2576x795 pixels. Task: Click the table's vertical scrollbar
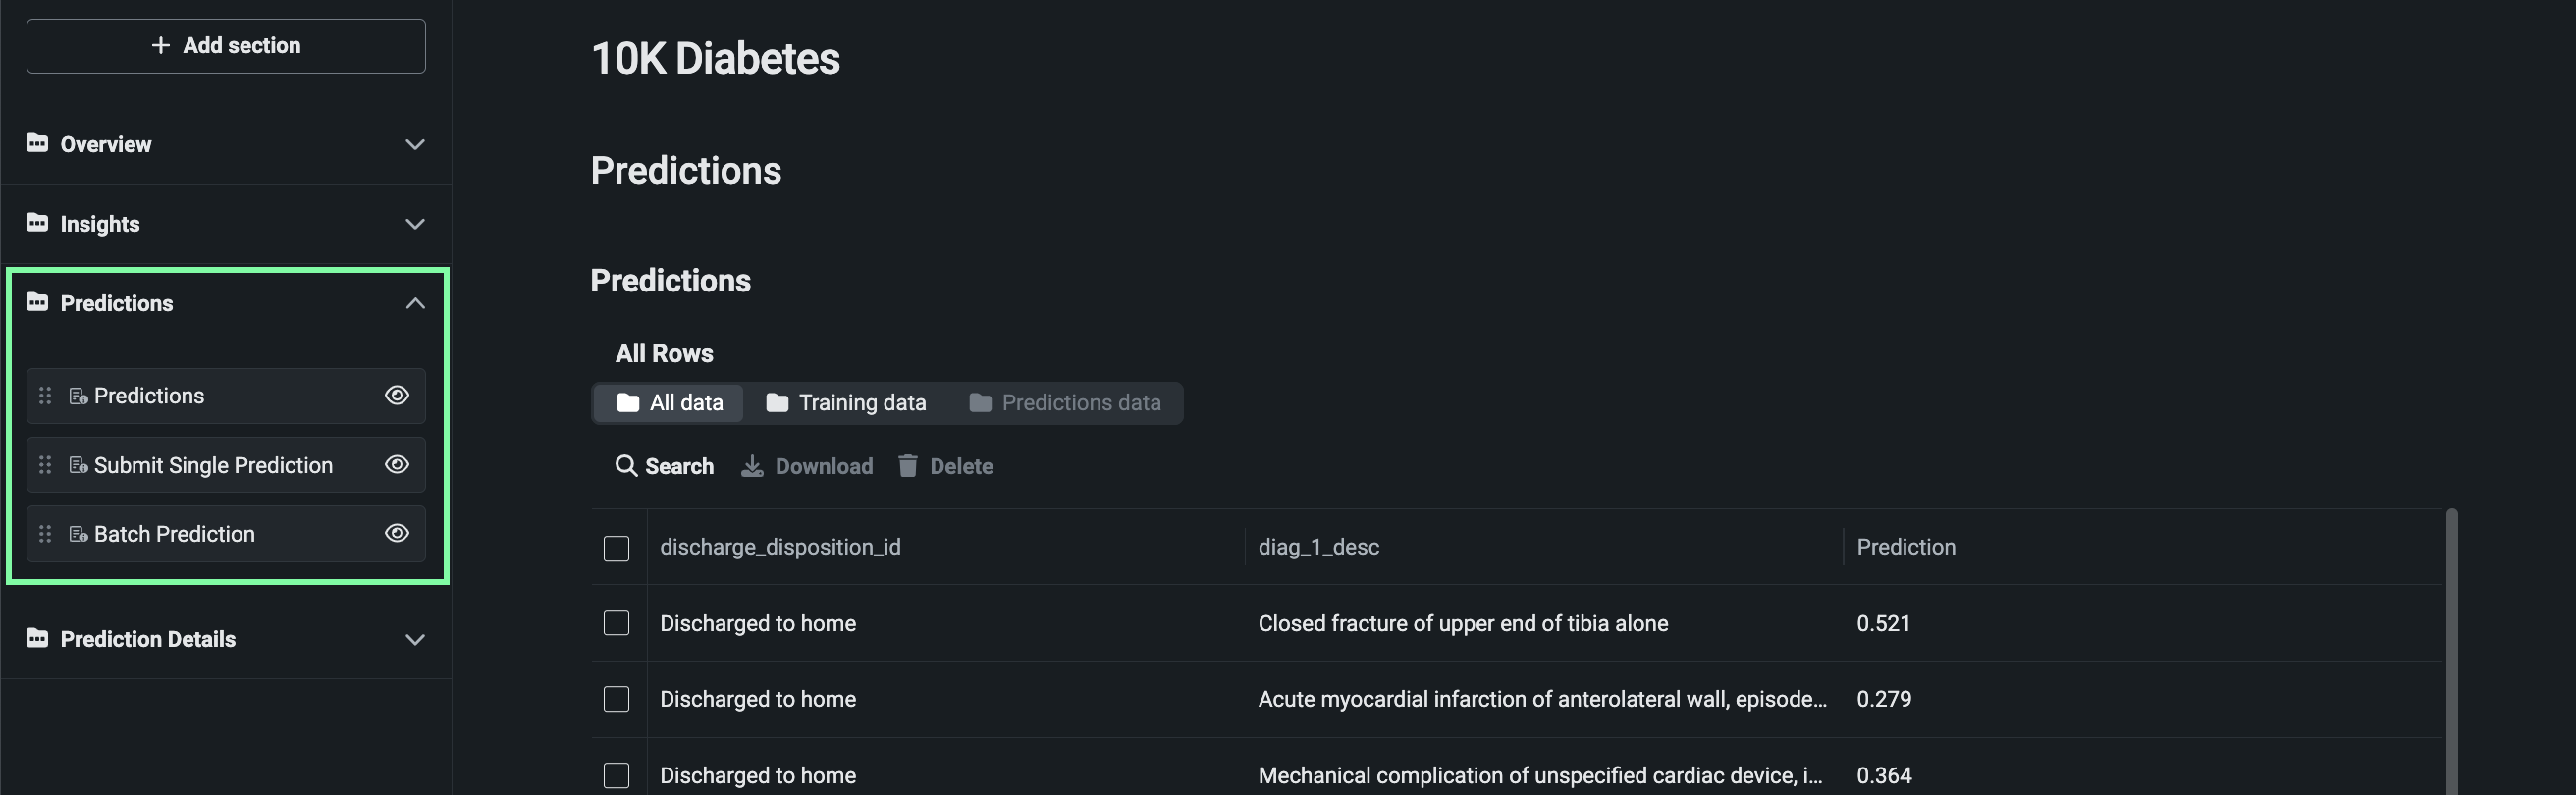(x=2451, y=650)
